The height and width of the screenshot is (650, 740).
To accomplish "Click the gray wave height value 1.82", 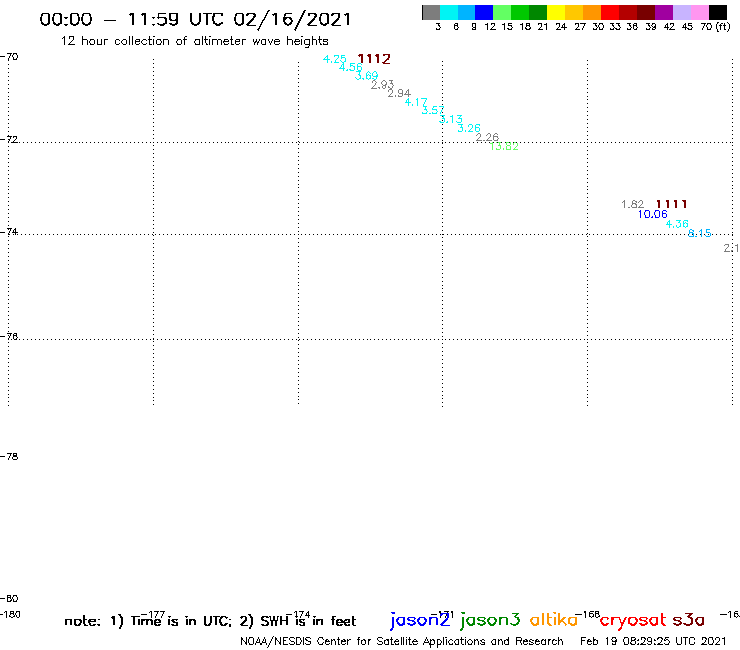I will (x=632, y=204).
